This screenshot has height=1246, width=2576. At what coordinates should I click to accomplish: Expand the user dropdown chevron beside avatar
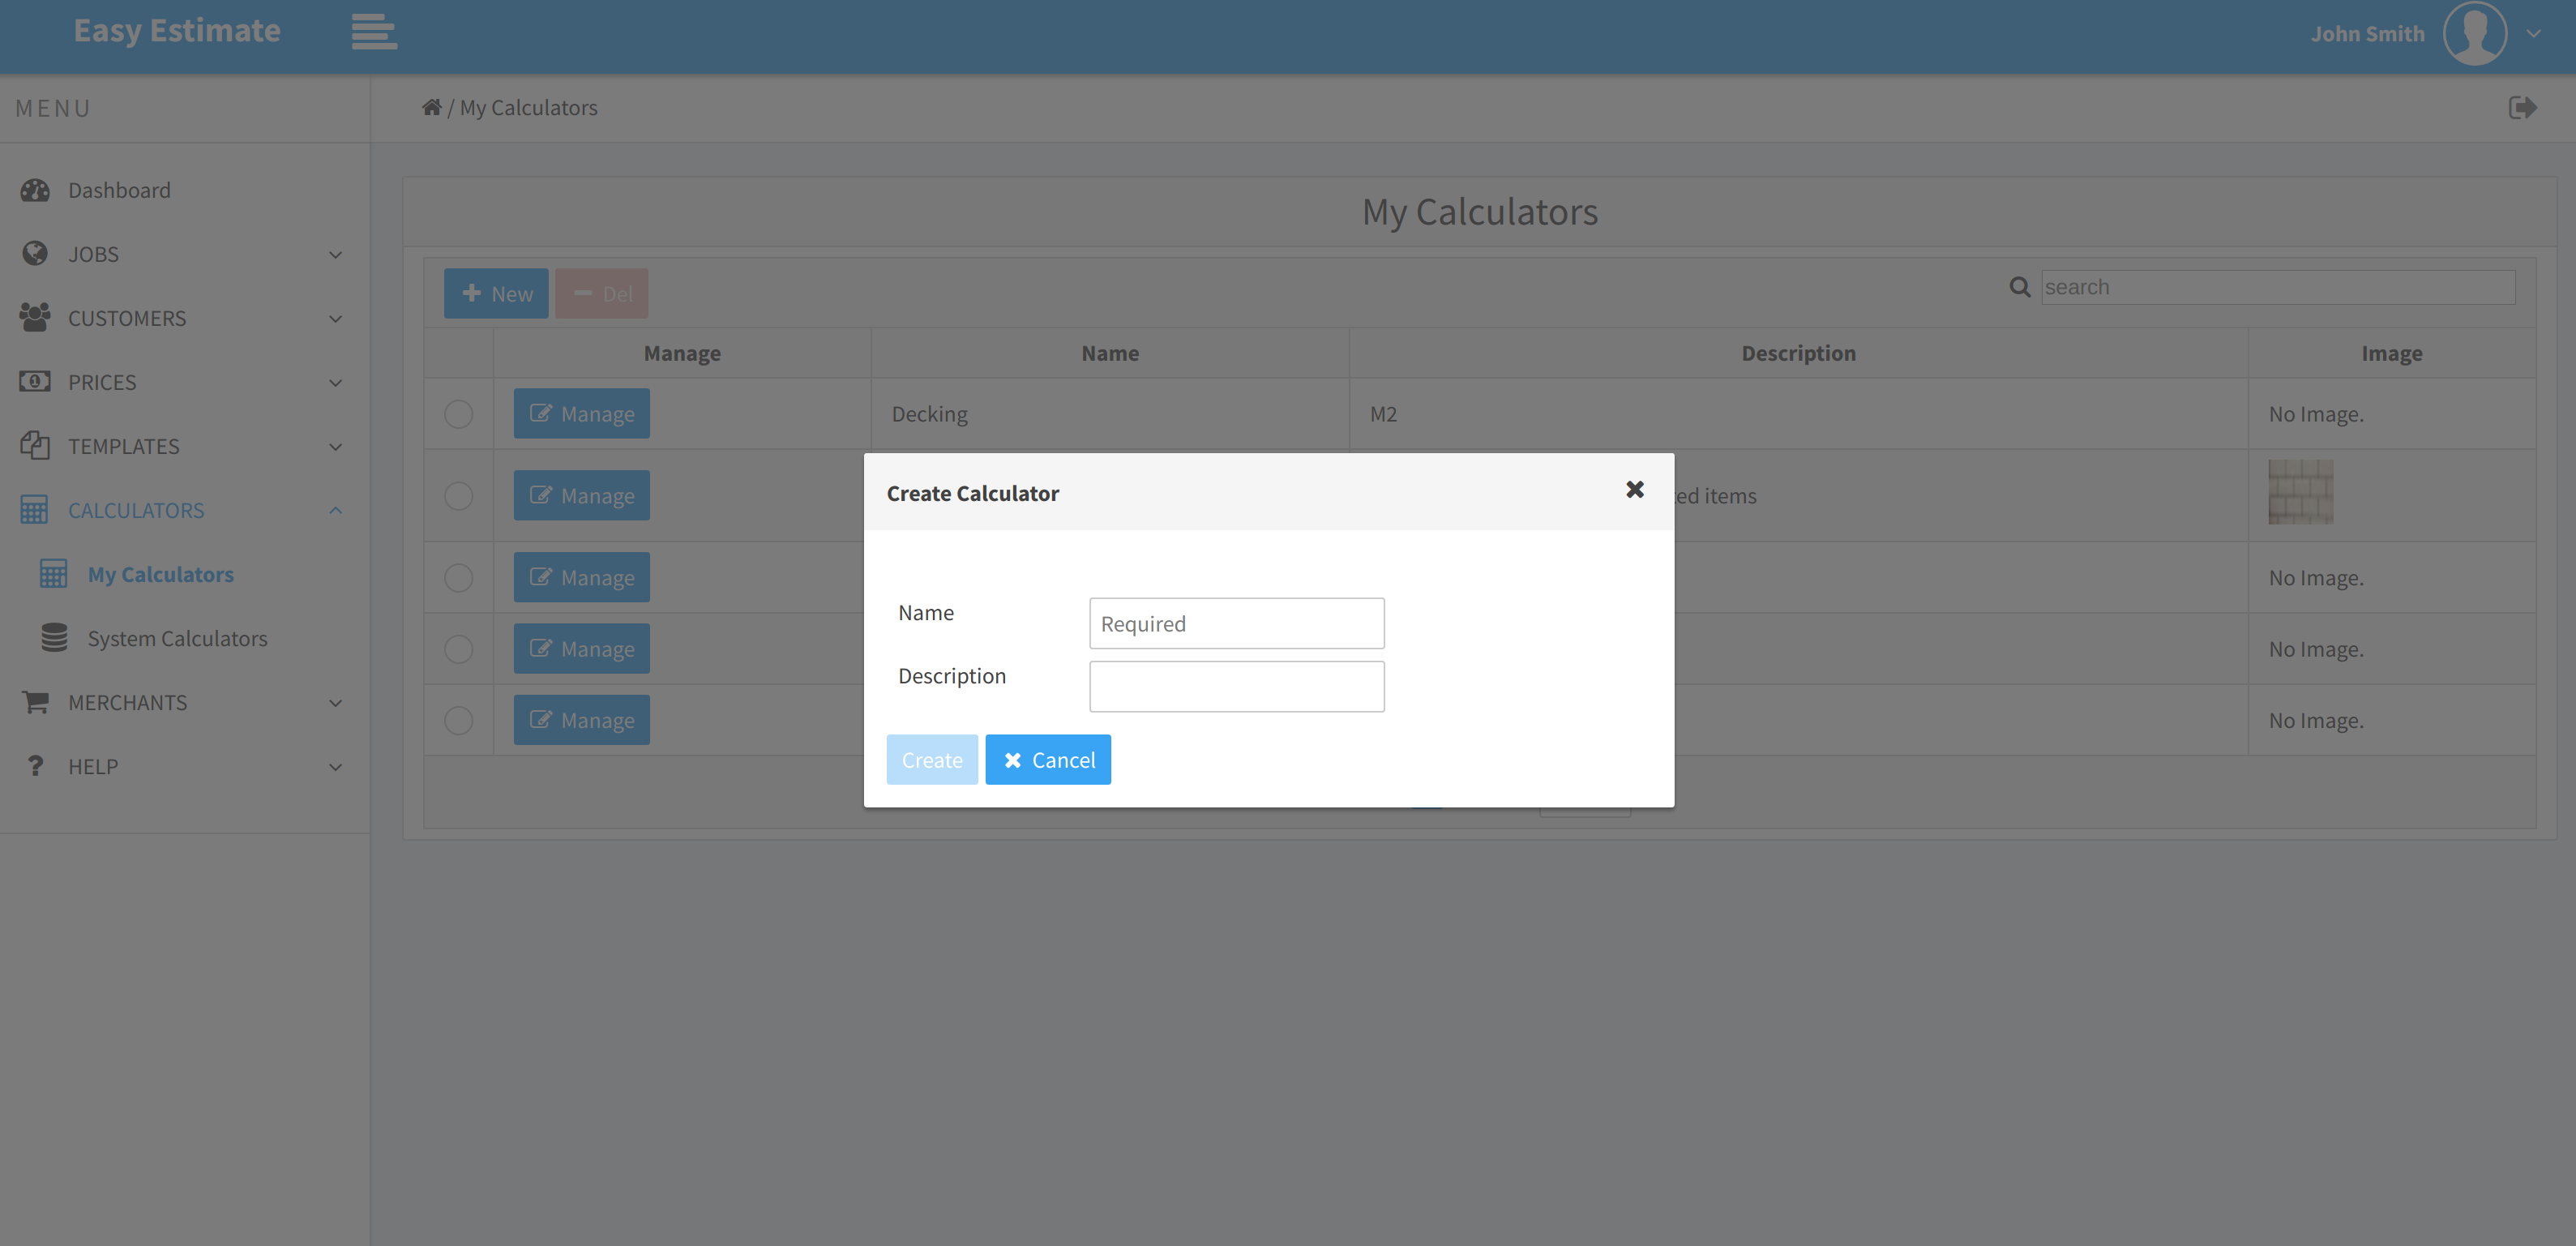(x=2534, y=33)
